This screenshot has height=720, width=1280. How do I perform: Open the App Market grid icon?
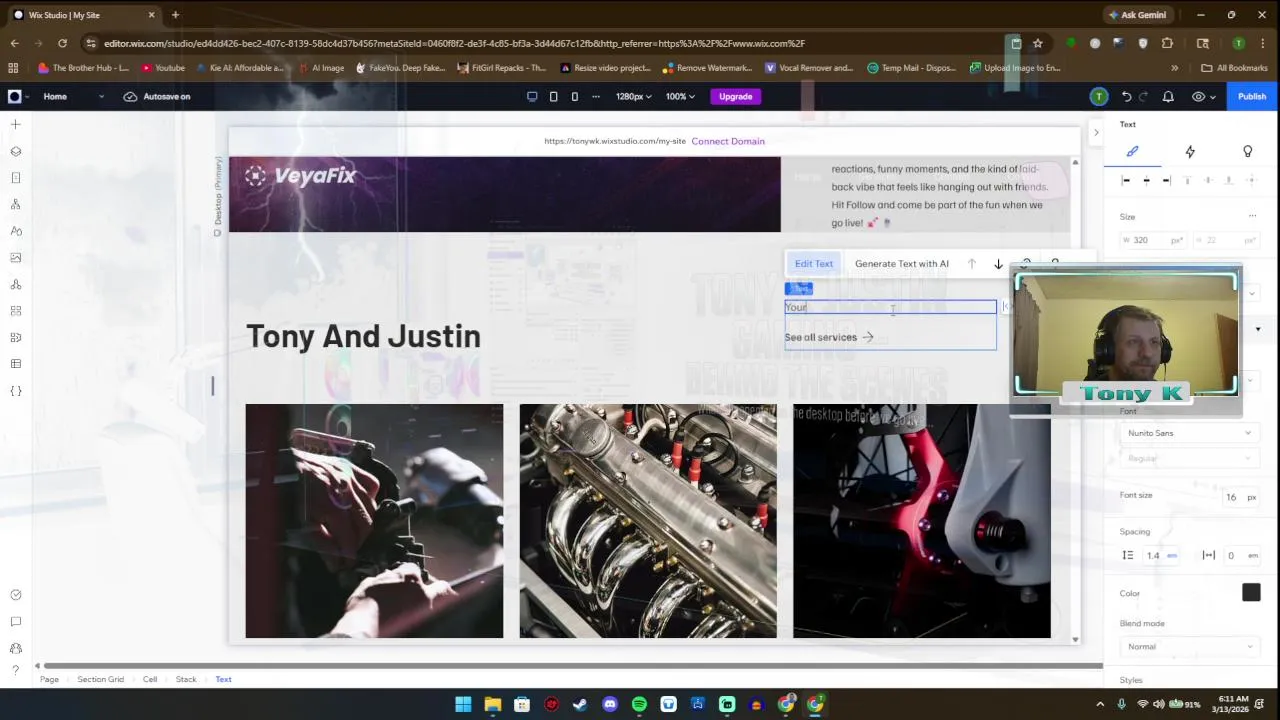[x=16, y=311]
